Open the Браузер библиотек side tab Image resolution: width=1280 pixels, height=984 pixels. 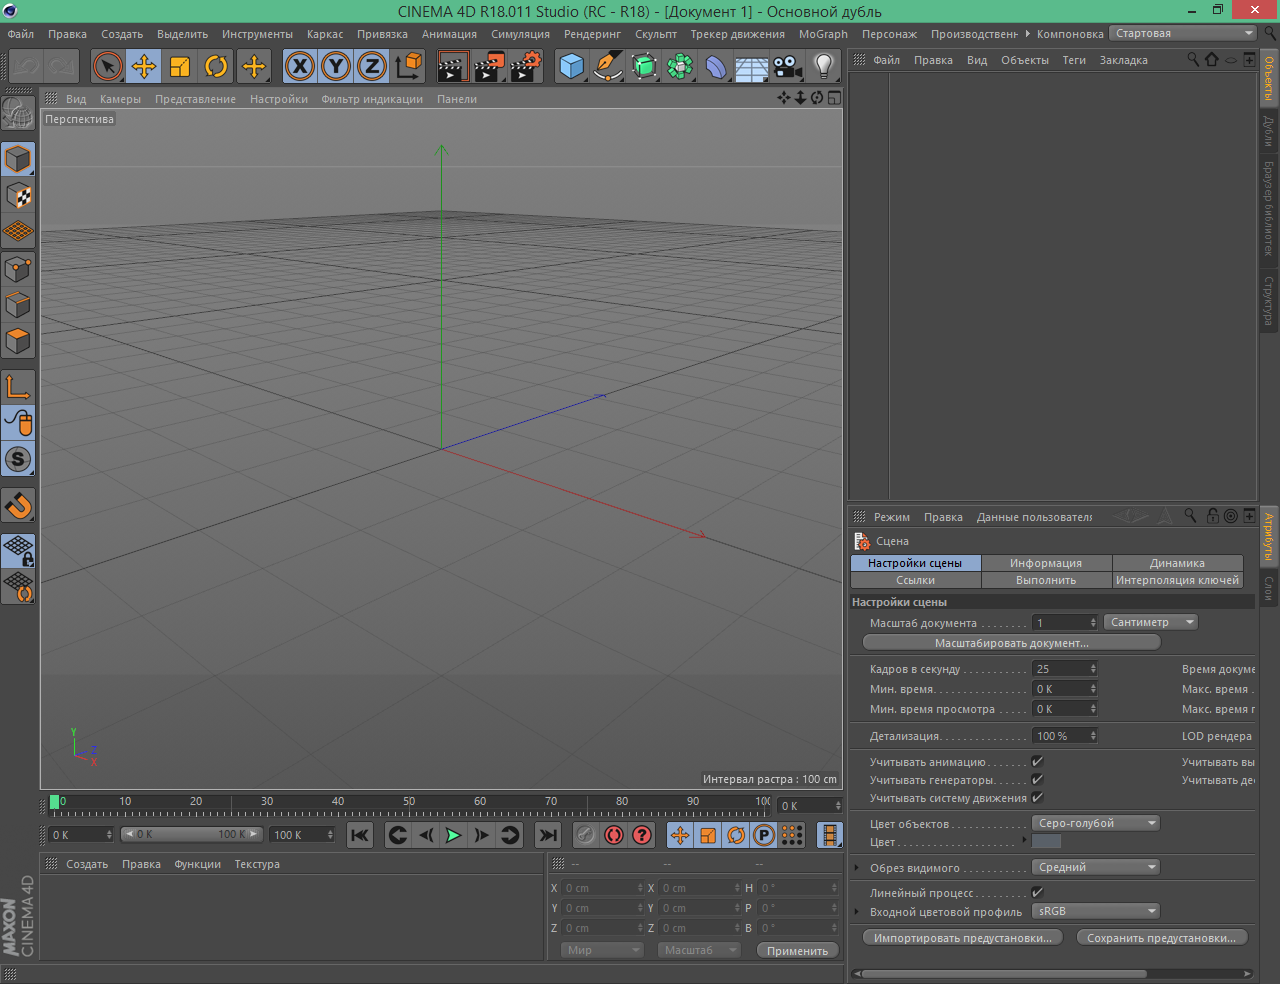[x=1268, y=208]
